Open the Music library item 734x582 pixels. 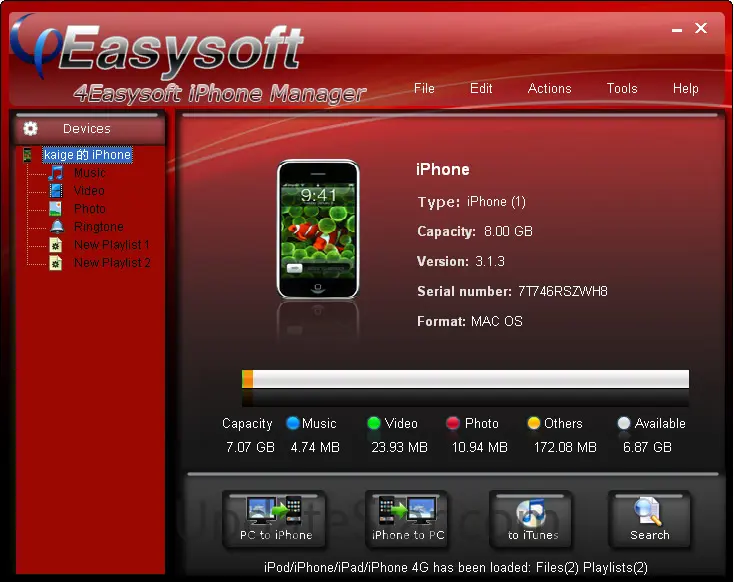(x=90, y=173)
